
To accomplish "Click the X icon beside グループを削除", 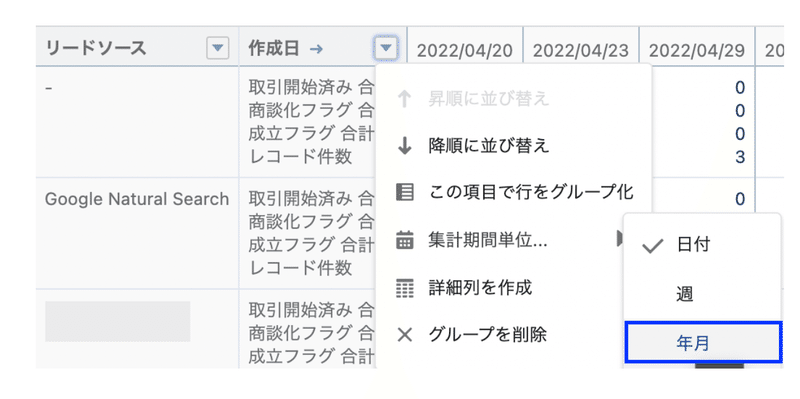I will [x=405, y=335].
